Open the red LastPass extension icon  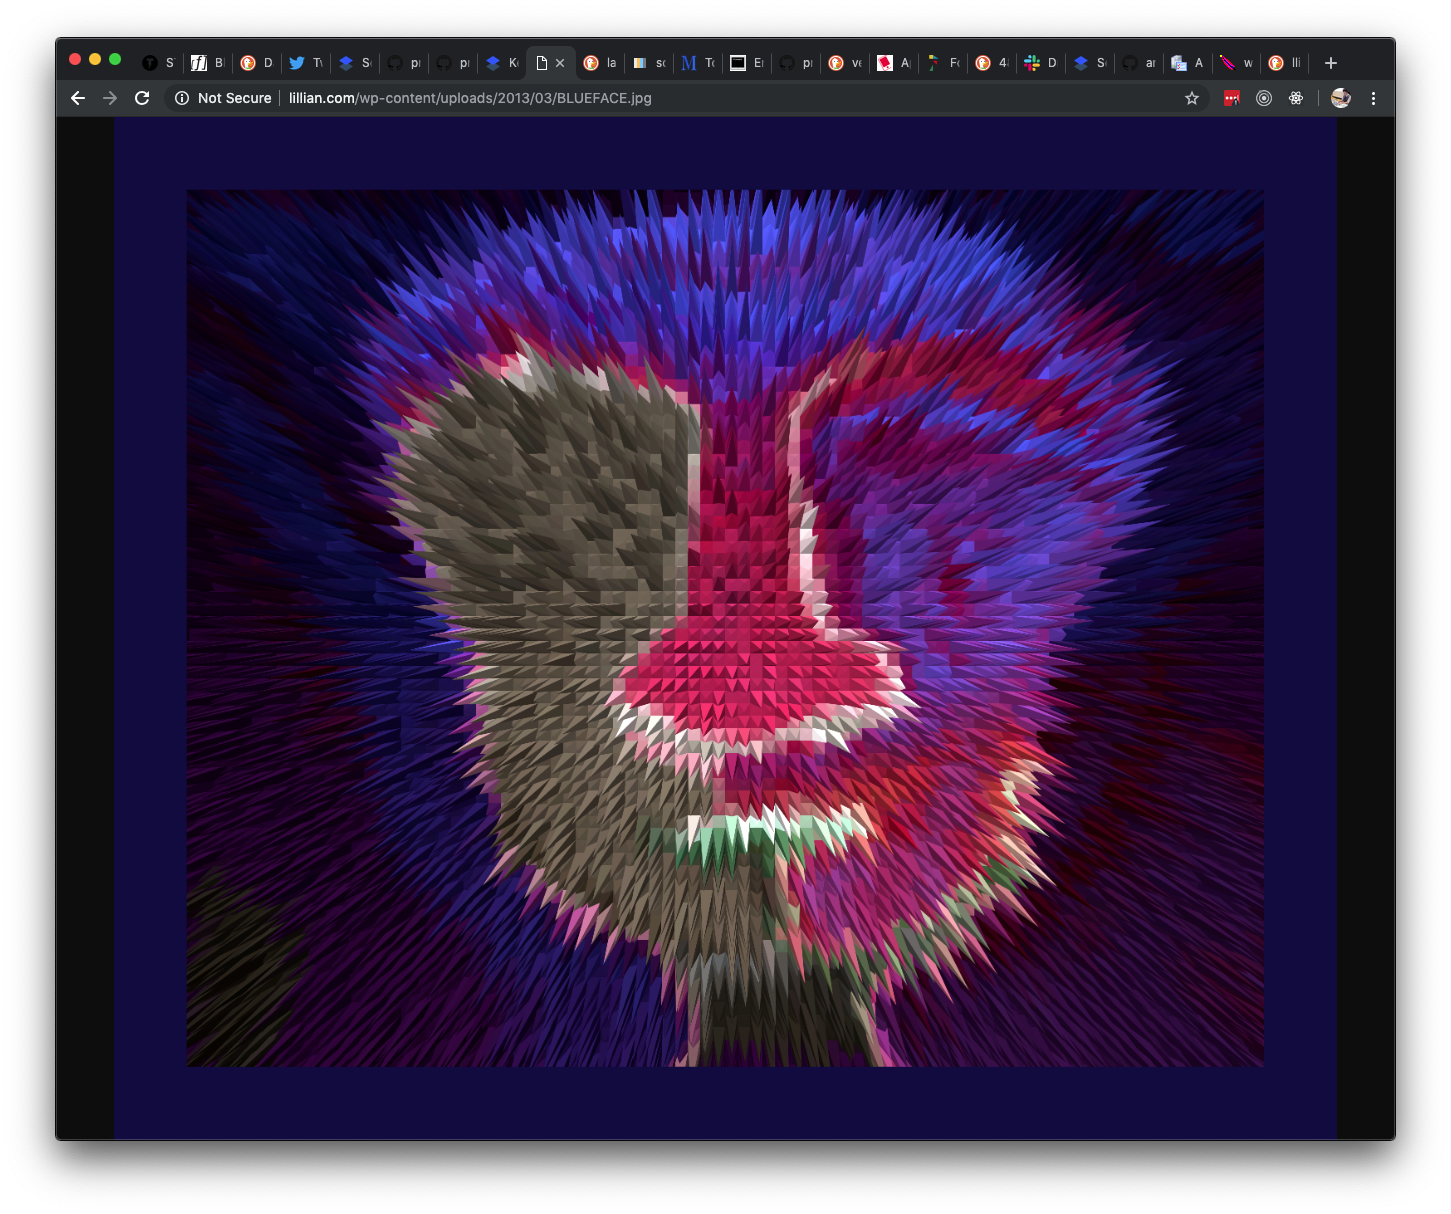[1232, 98]
